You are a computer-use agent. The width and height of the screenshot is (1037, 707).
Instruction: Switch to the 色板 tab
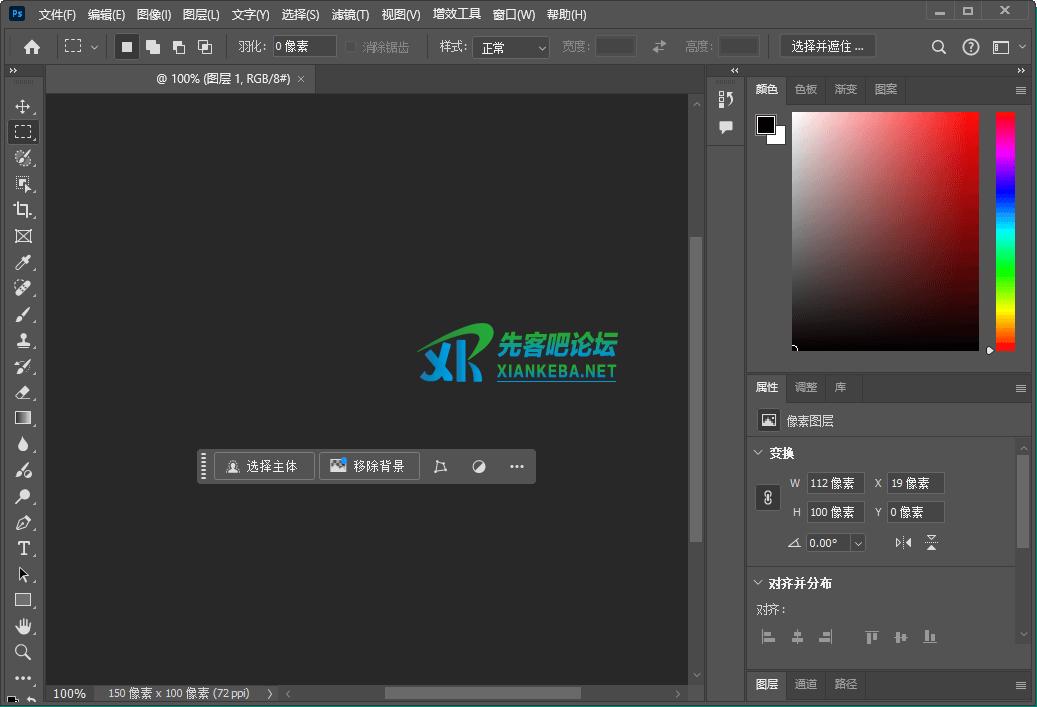[x=805, y=89]
